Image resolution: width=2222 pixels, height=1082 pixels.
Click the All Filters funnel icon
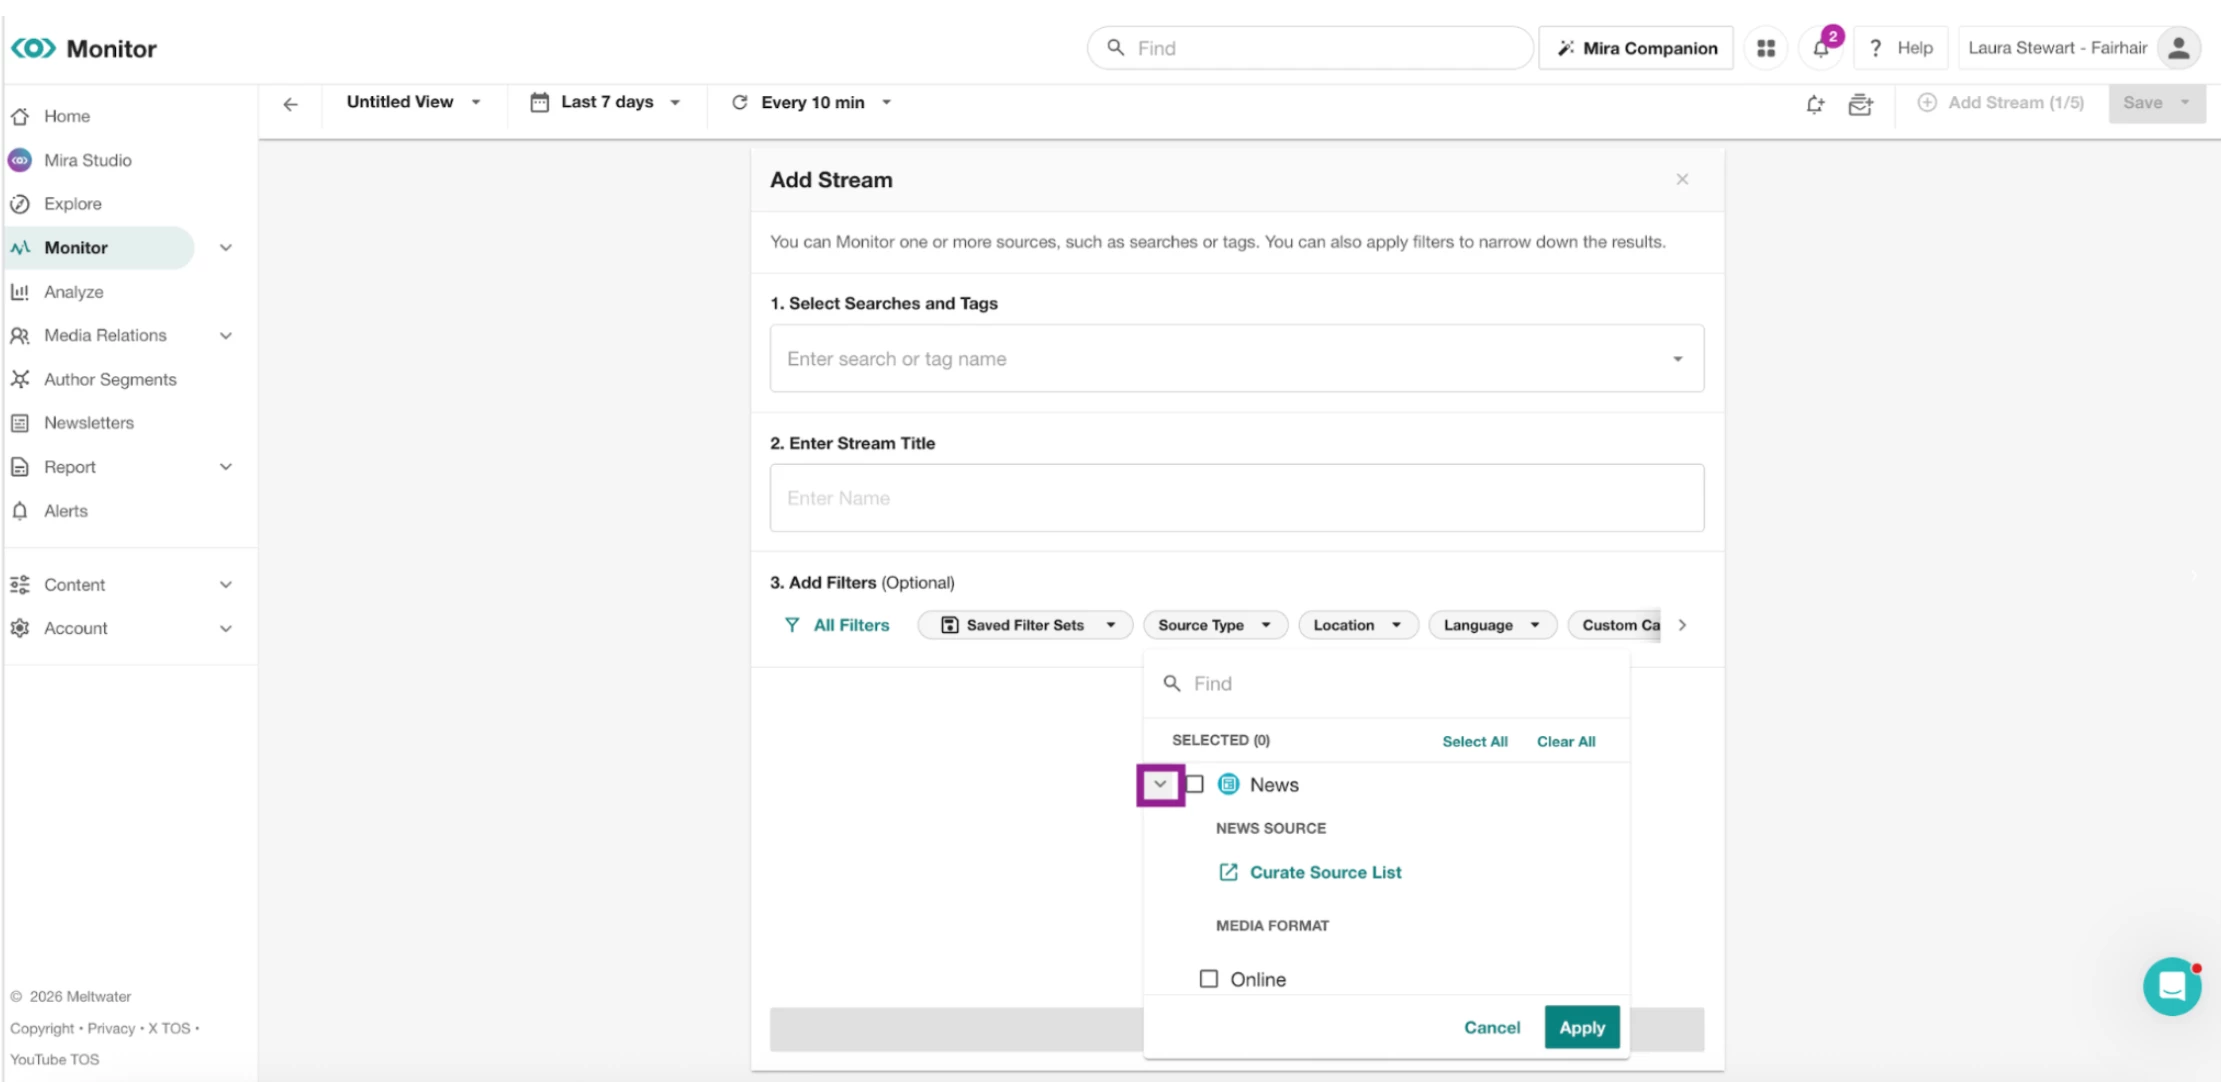792,625
